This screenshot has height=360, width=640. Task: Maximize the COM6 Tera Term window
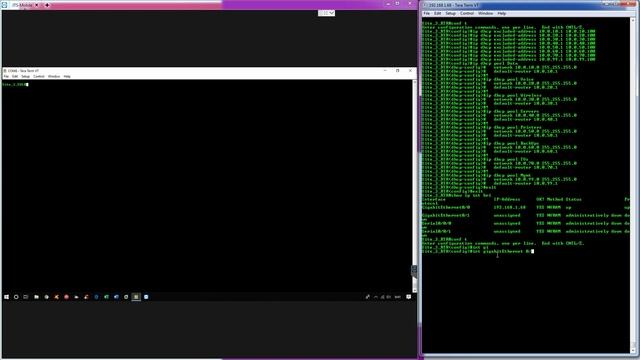[398, 71]
